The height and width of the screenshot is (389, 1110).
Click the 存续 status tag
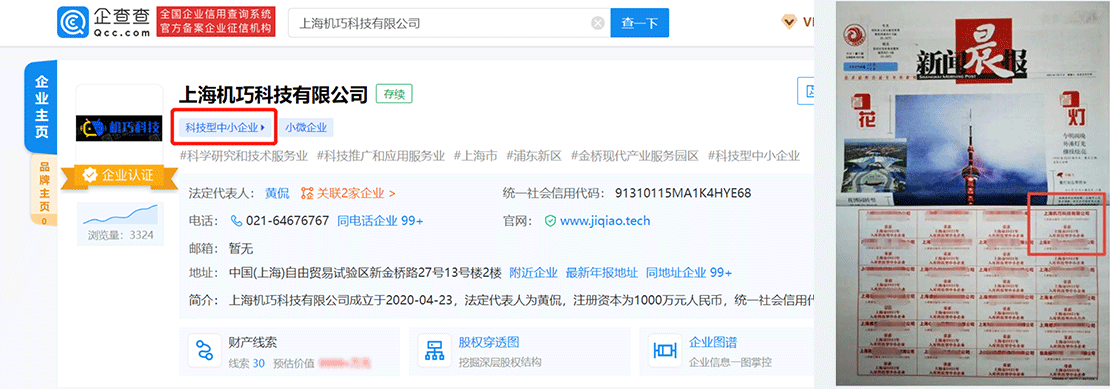tap(394, 94)
